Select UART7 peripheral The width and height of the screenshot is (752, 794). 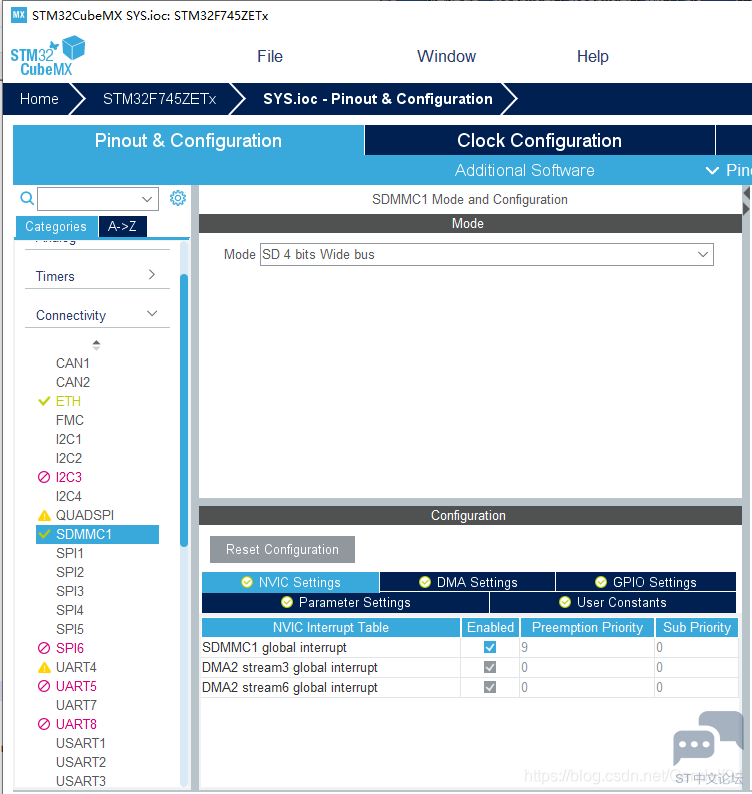76,705
